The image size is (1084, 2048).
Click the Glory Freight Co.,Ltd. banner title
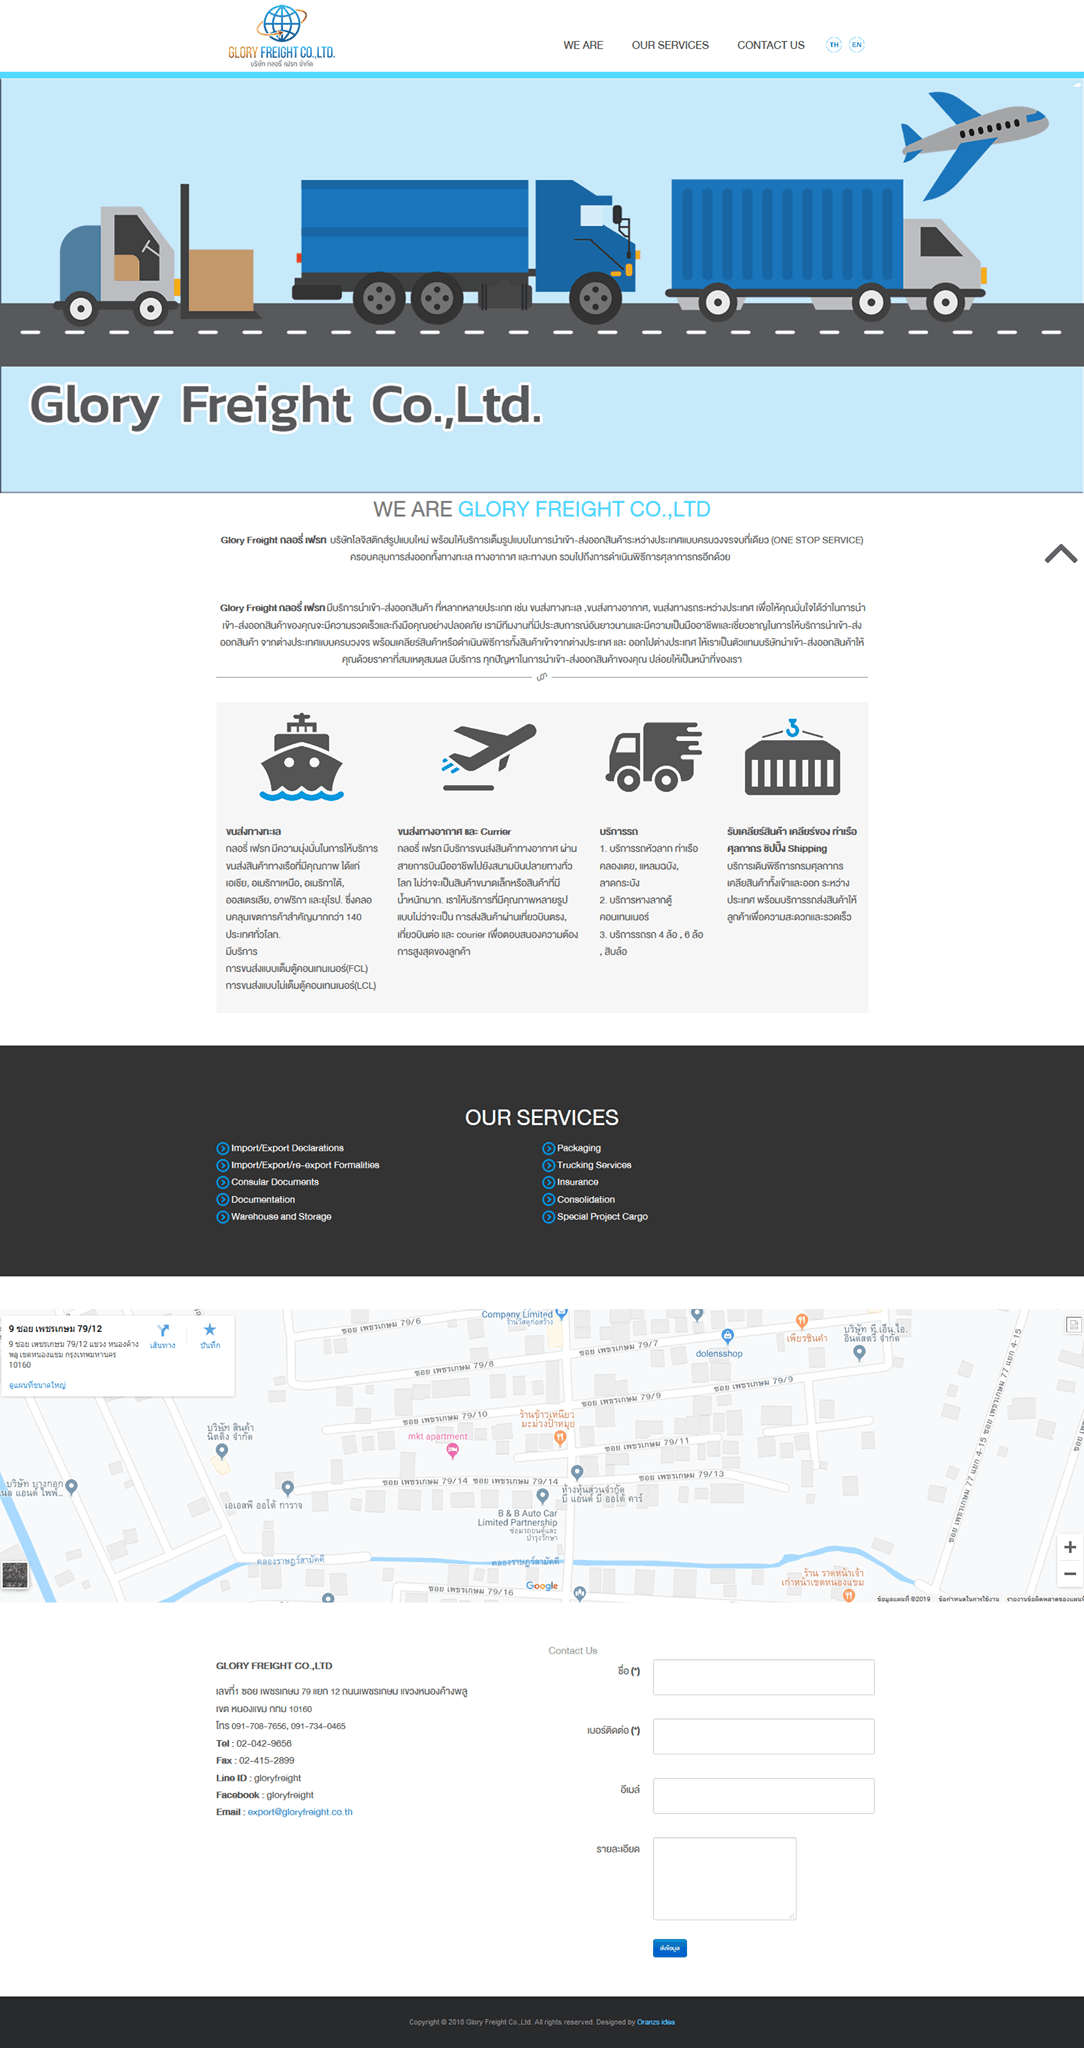click(286, 405)
